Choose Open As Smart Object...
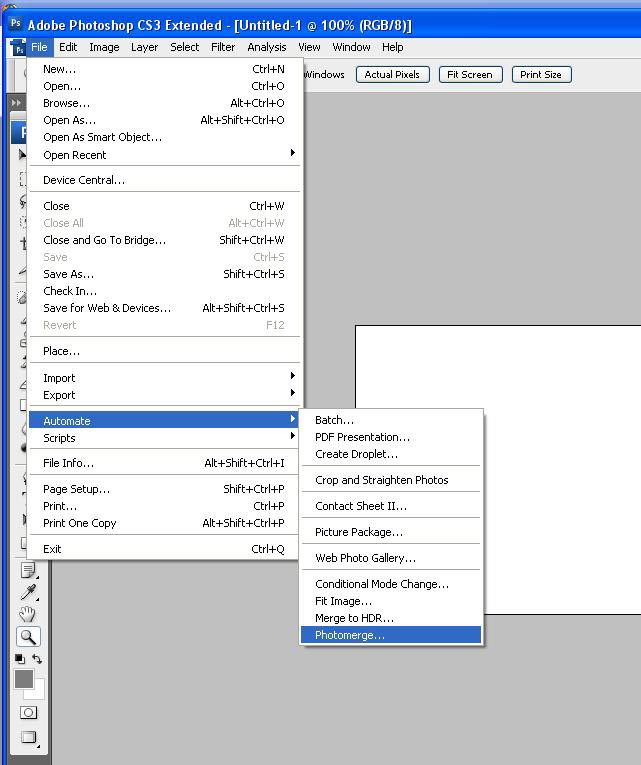This screenshot has height=765, width=641. tap(164, 137)
